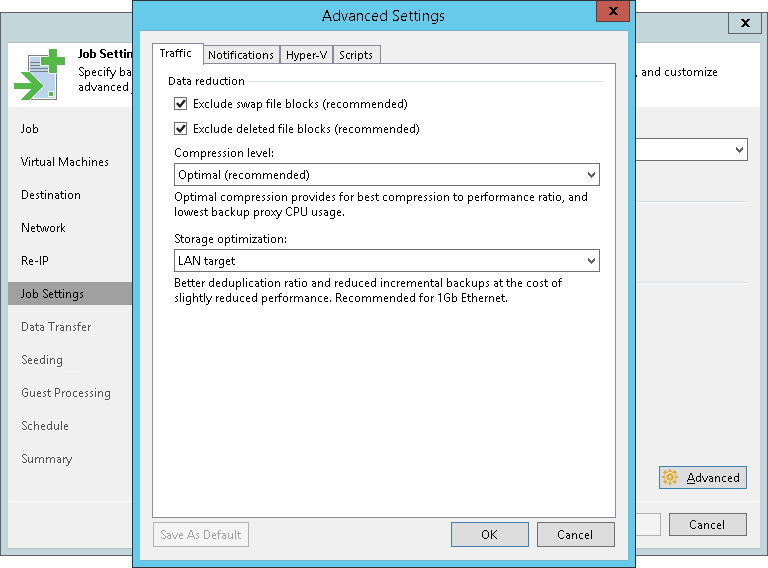Screen dimensions: 768x568
Task: Open the Network step in sidebar
Action: [x=43, y=228]
